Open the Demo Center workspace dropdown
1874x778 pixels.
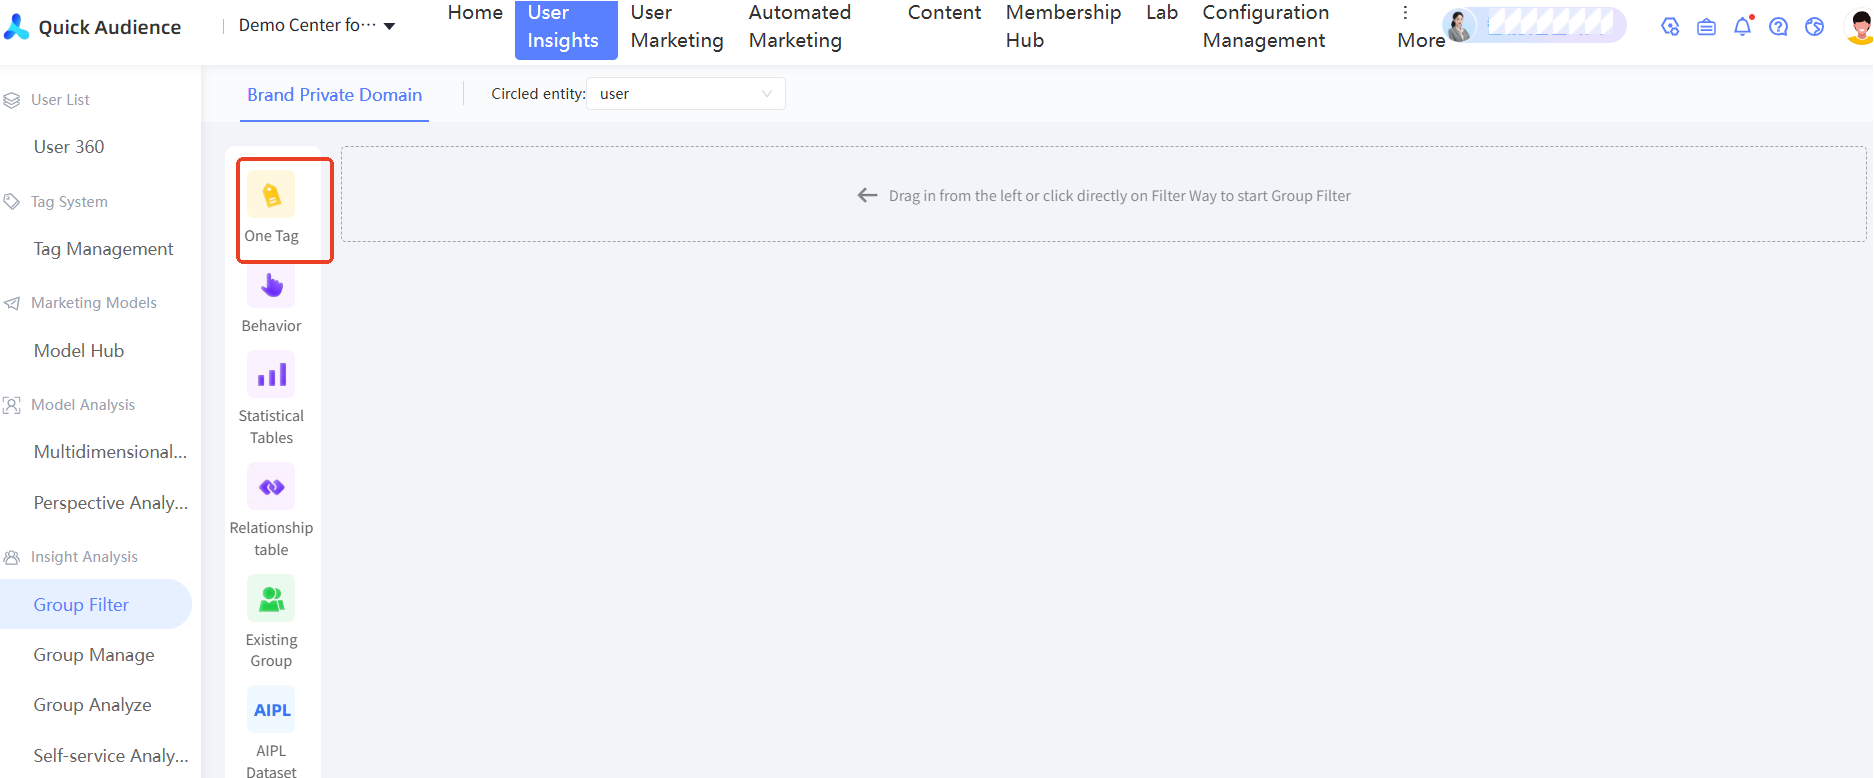317,25
